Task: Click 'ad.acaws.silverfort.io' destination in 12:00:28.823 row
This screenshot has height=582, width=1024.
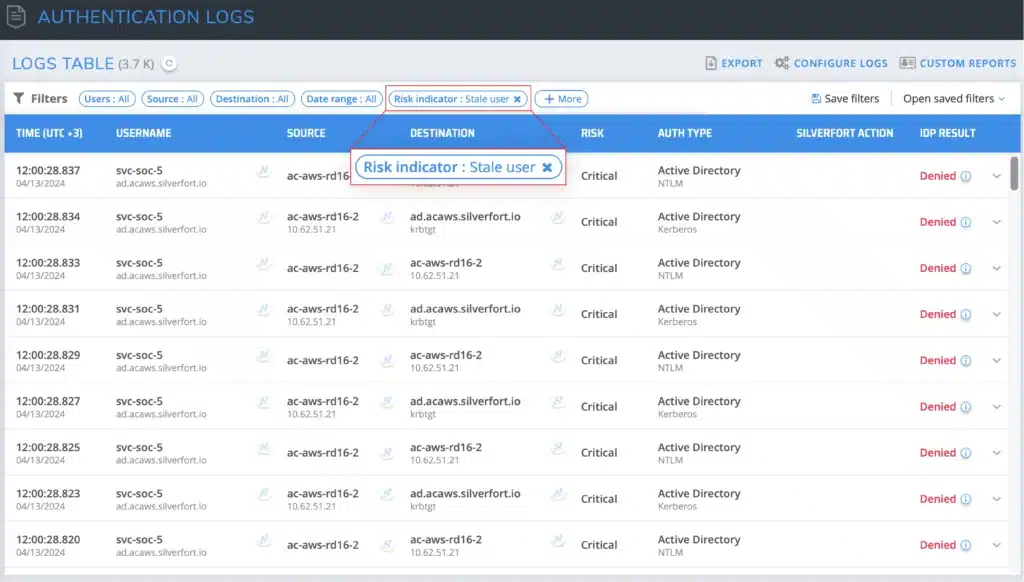Action: [x=465, y=494]
